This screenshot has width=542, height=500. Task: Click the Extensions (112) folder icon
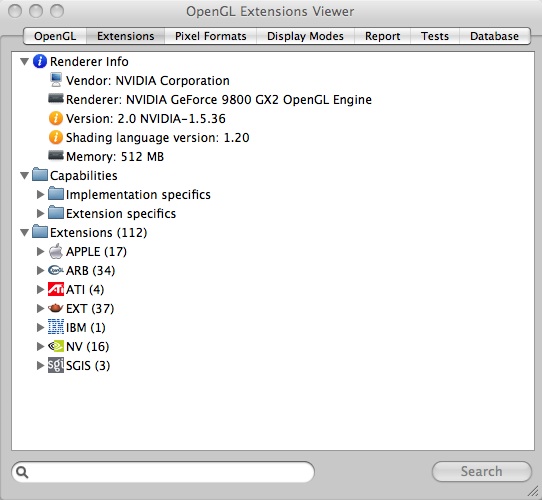[40, 232]
